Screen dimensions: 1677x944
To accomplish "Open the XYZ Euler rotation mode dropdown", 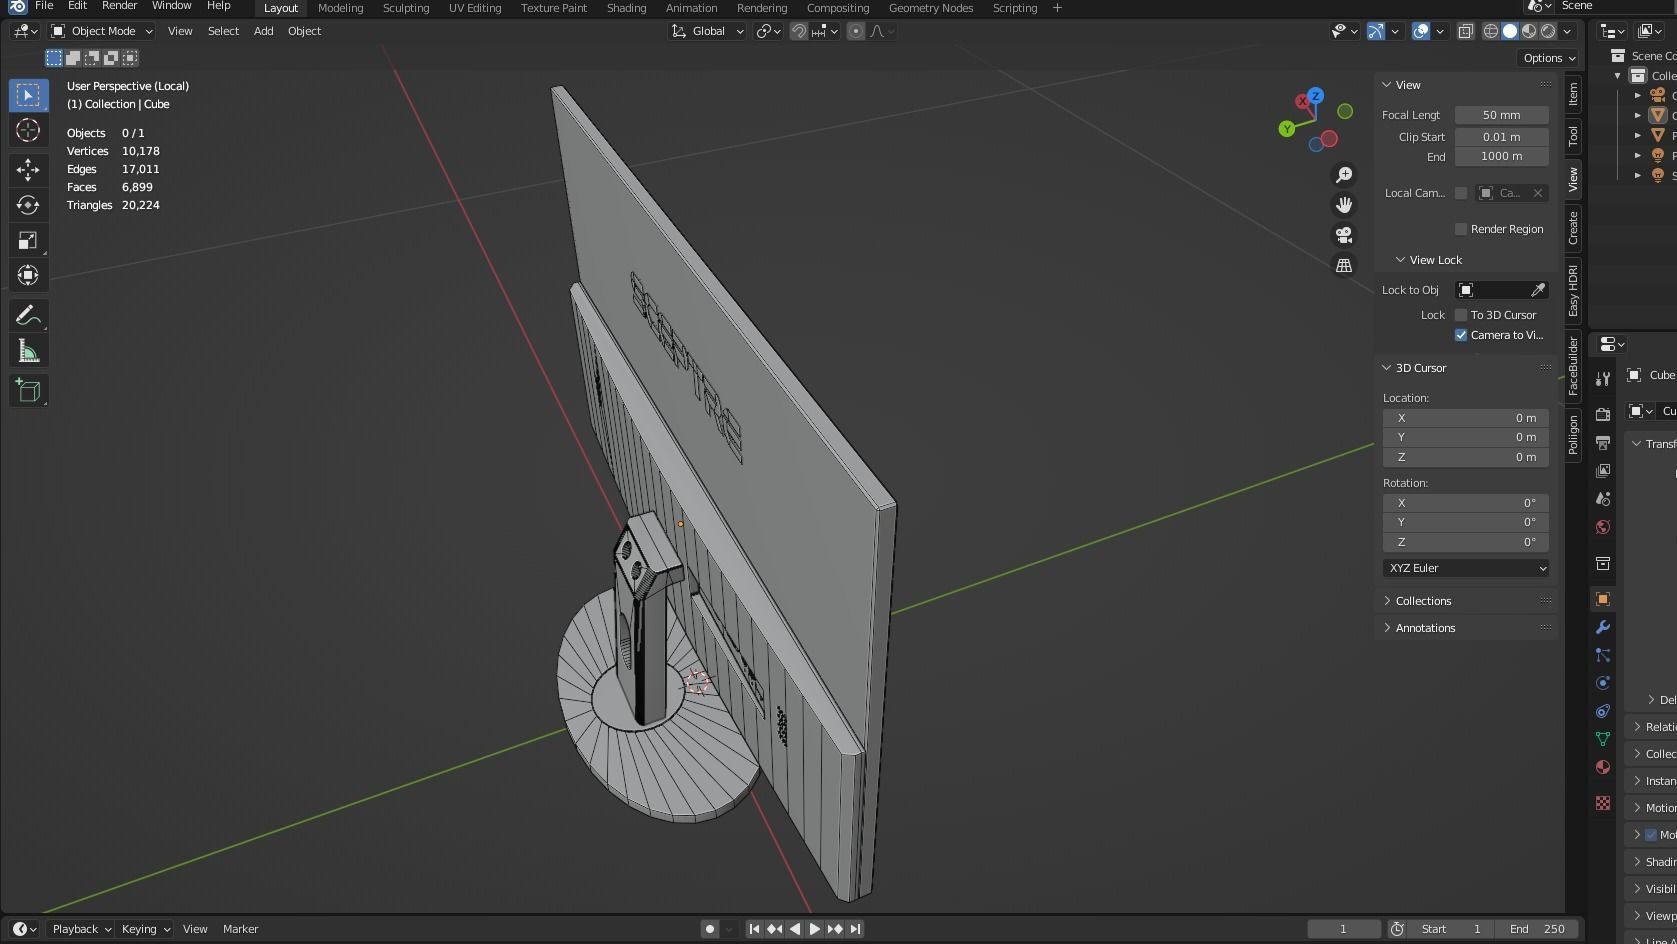I will 1466,568.
